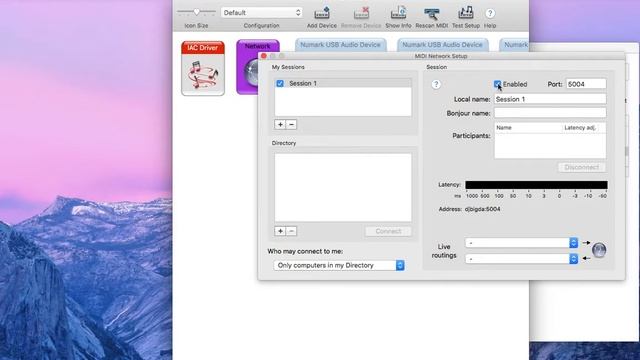The image size is (640, 360).
Task: Click the session help question mark button
Action: [436, 84]
